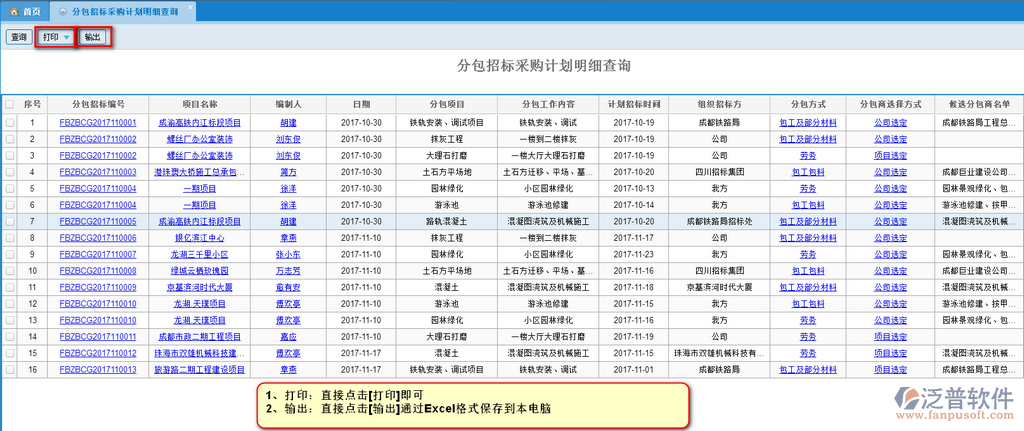Open the 打印 dropdown arrow
The width and height of the screenshot is (1024, 431).
pos(67,37)
